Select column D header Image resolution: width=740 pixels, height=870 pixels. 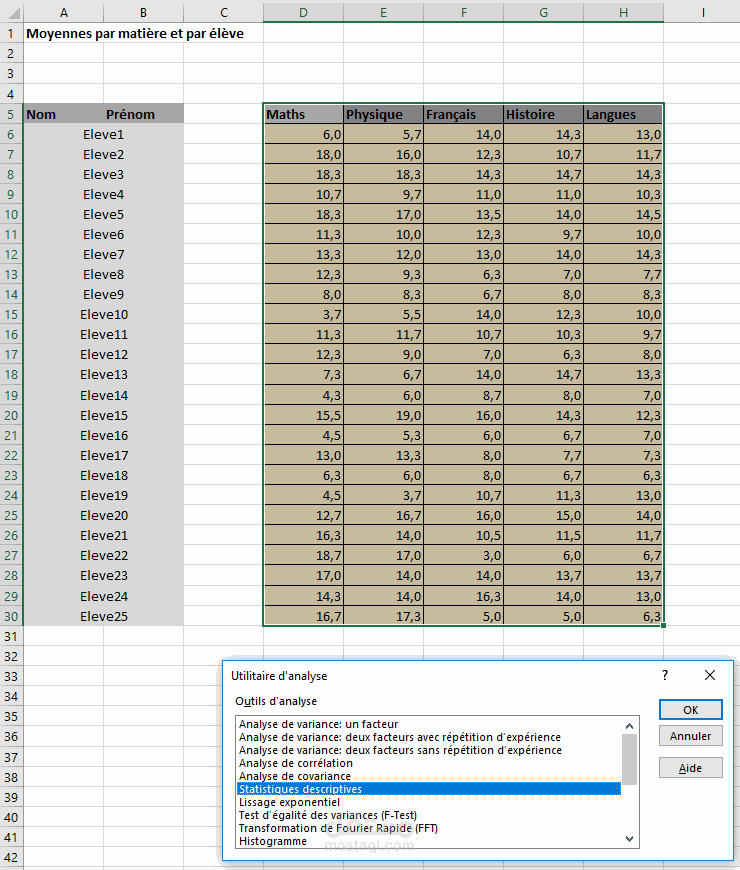pyautogui.click(x=303, y=12)
